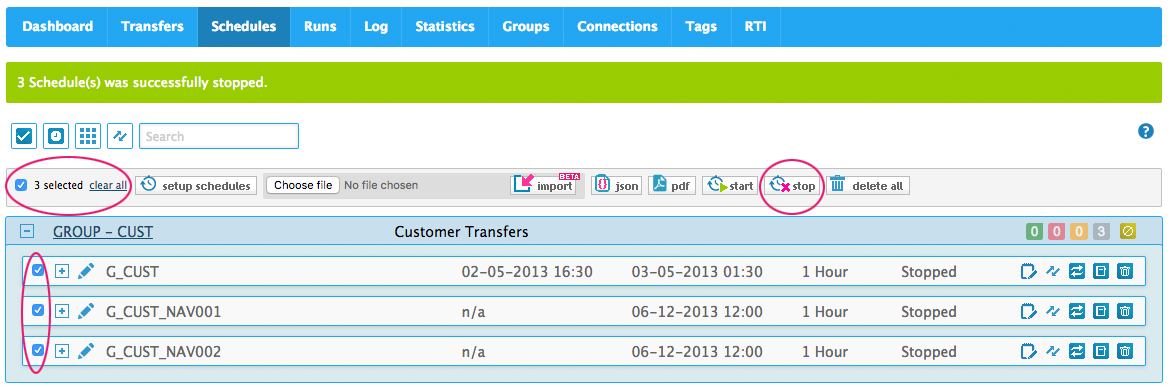Screen dimensions: 1171x387
Task: Open the GROUP - CUST link
Action: coord(103,232)
